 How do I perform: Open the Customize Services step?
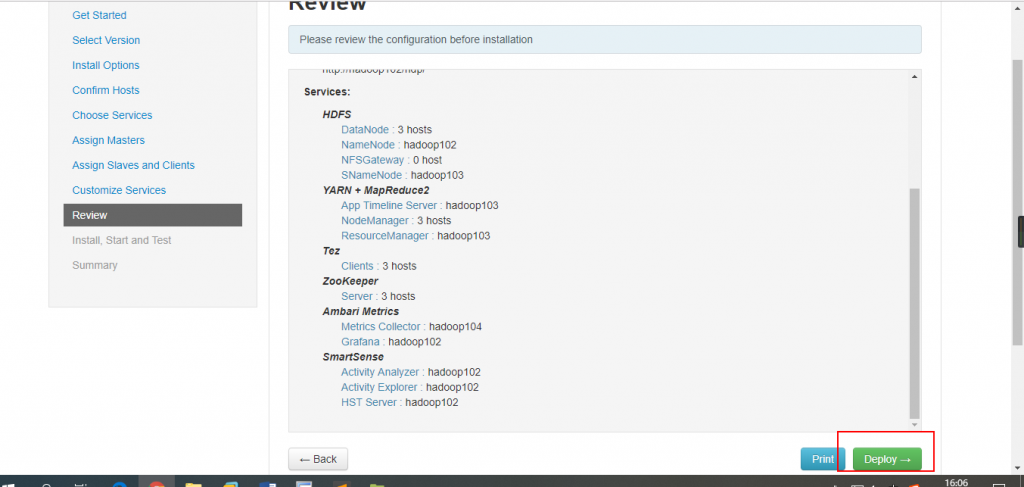119,190
